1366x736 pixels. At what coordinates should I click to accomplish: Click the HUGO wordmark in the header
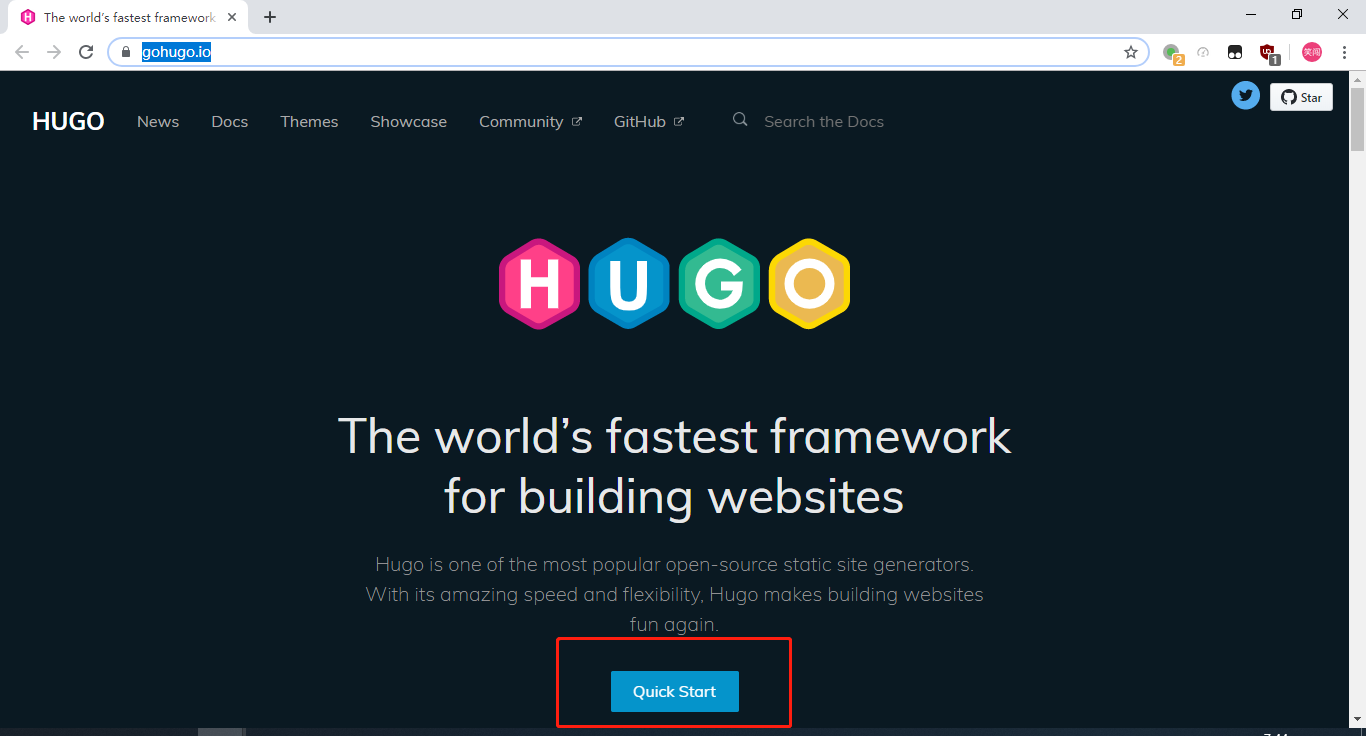[68, 122]
